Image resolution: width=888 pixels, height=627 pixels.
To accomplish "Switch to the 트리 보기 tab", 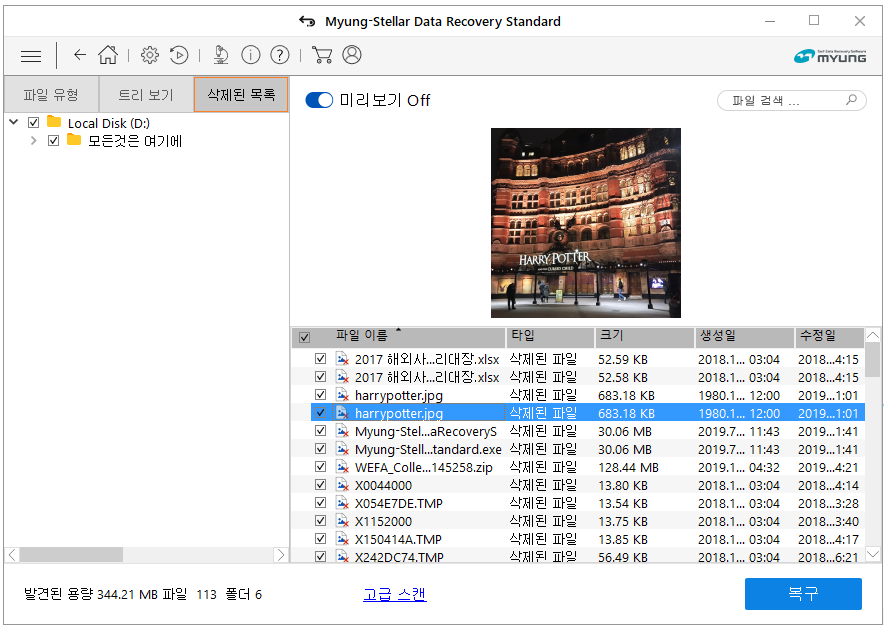I will click(x=146, y=95).
